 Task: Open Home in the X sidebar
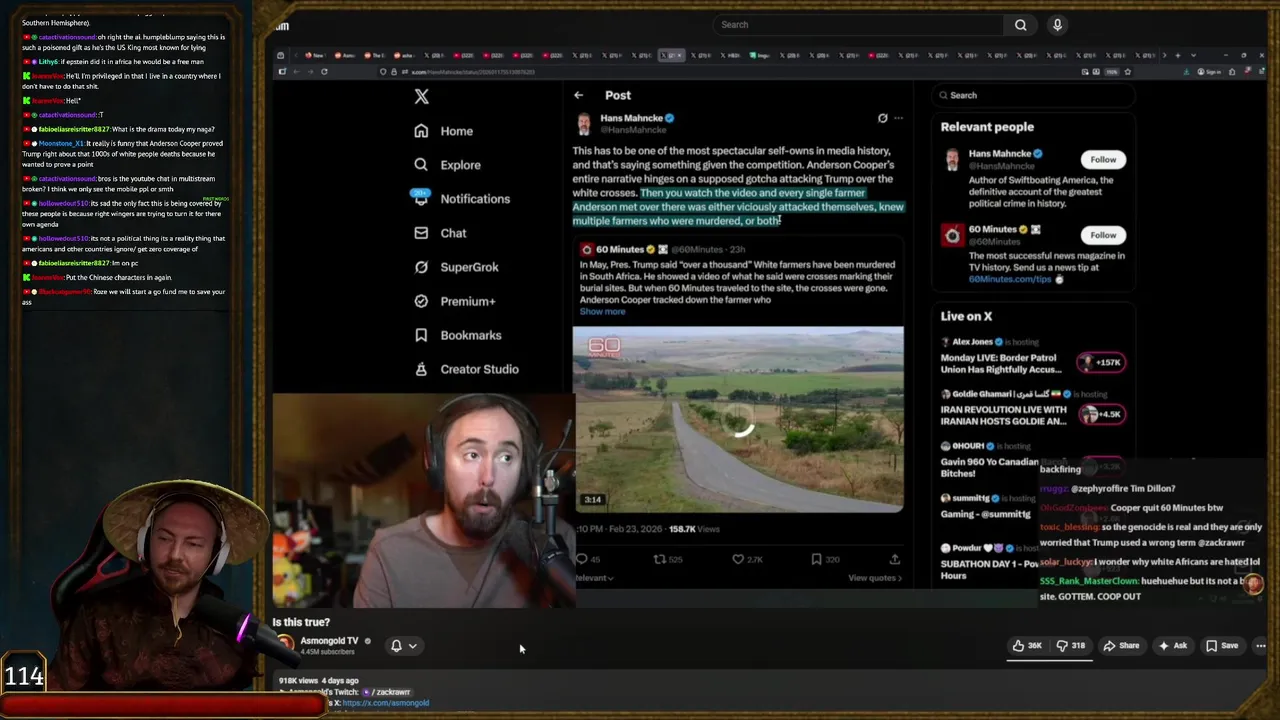pos(457,131)
